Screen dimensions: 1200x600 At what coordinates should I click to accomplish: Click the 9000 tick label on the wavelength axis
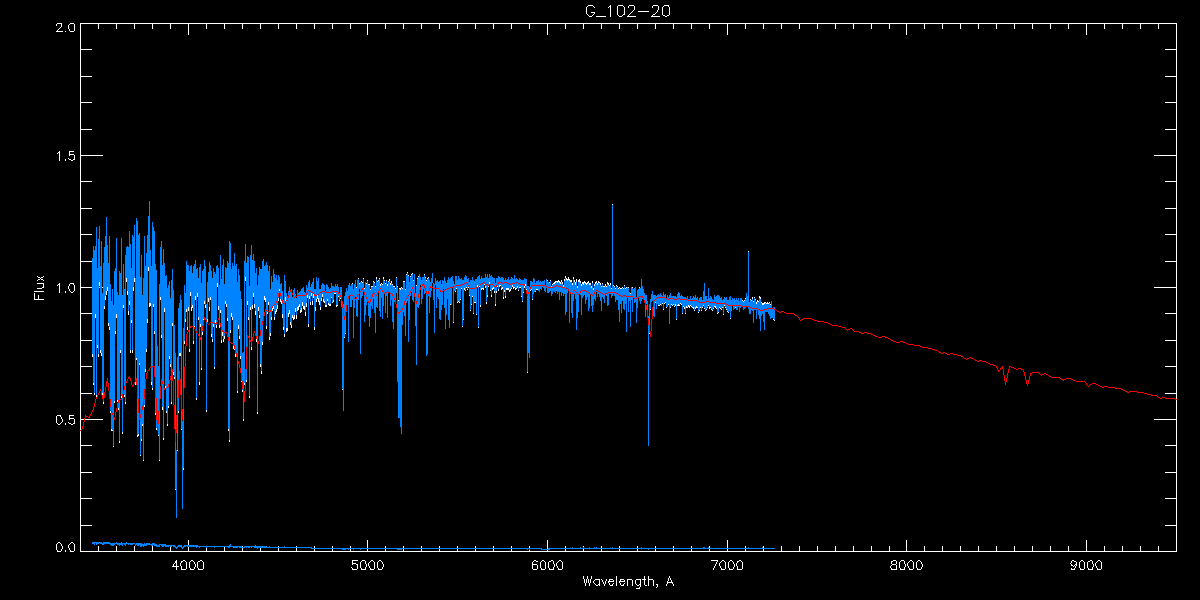(x=1086, y=565)
